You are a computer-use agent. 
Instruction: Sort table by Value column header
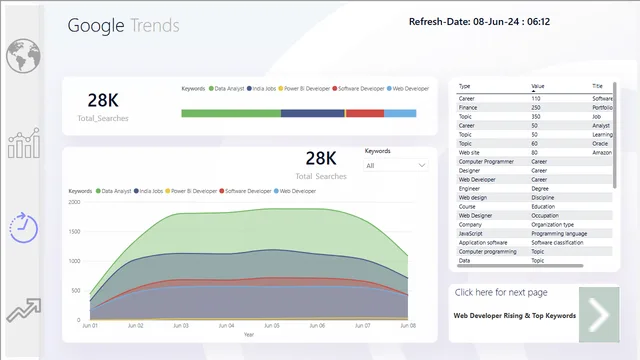coord(538,86)
